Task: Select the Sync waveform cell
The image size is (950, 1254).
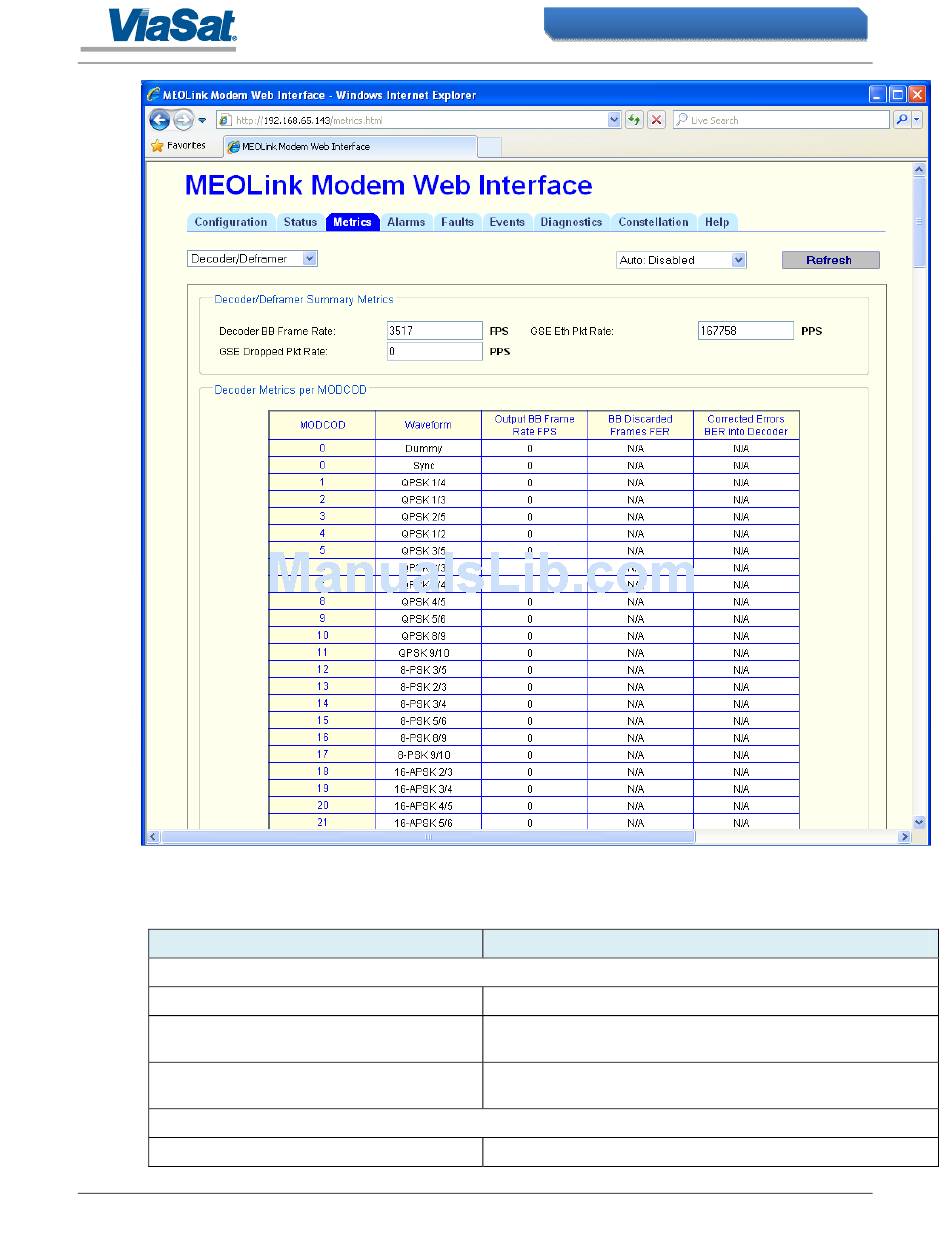Action: point(428,466)
